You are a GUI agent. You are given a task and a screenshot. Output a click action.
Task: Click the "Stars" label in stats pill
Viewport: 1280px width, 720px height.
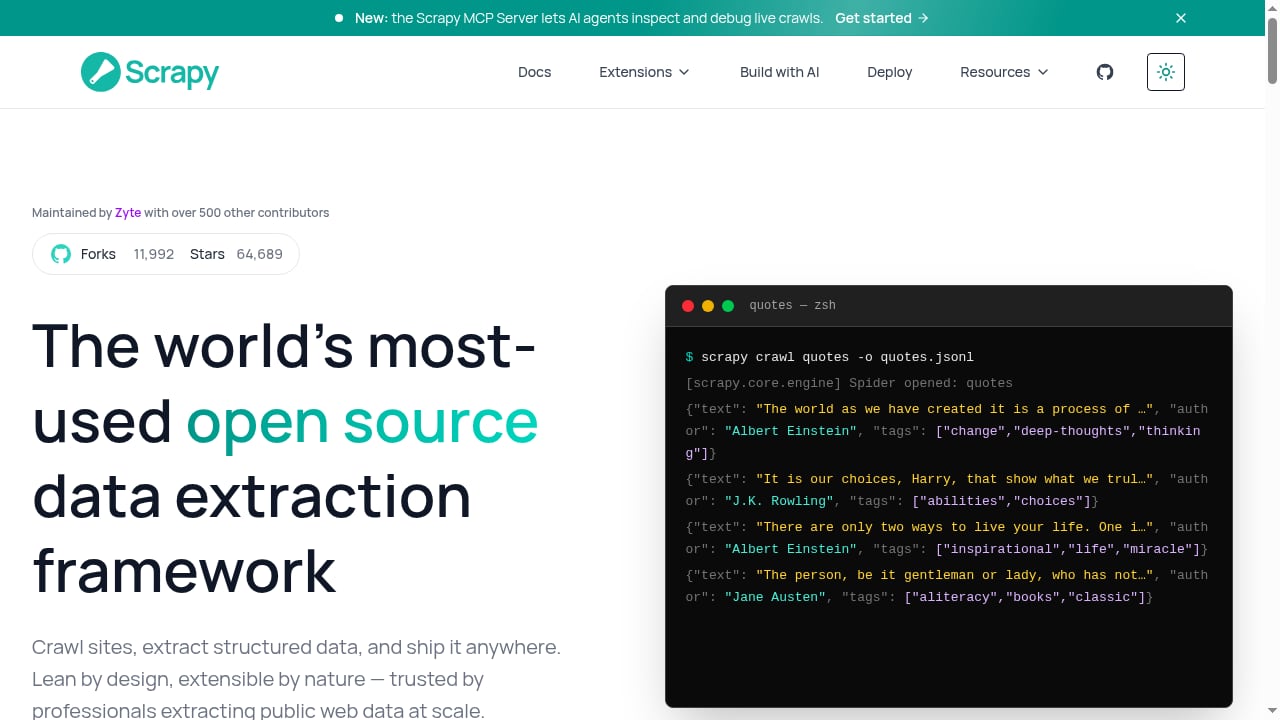point(207,254)
